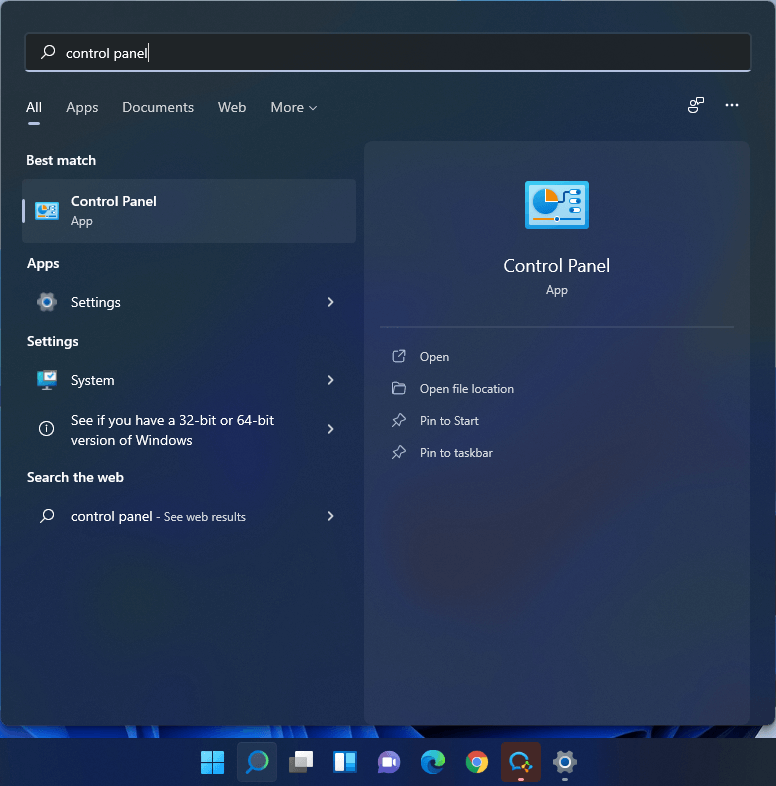This screenshot has height=786, width=776.
Task: Open the Teams Chat taskbar icon
Action: (389, 762)
